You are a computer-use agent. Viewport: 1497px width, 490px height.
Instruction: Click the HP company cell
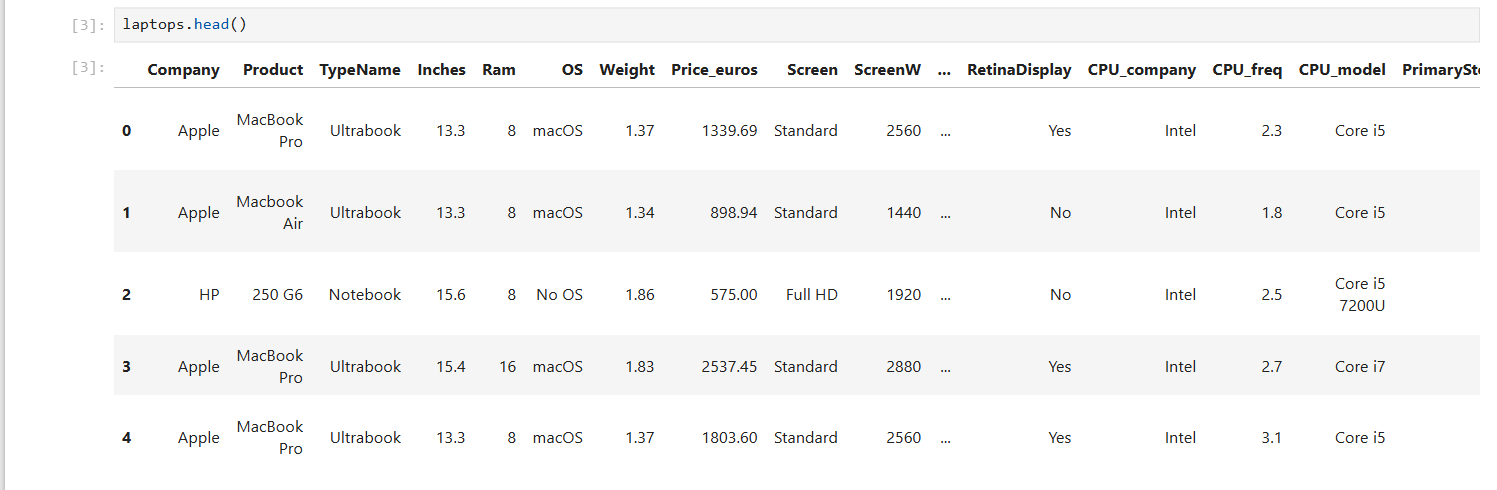click(x=209, y=295)
